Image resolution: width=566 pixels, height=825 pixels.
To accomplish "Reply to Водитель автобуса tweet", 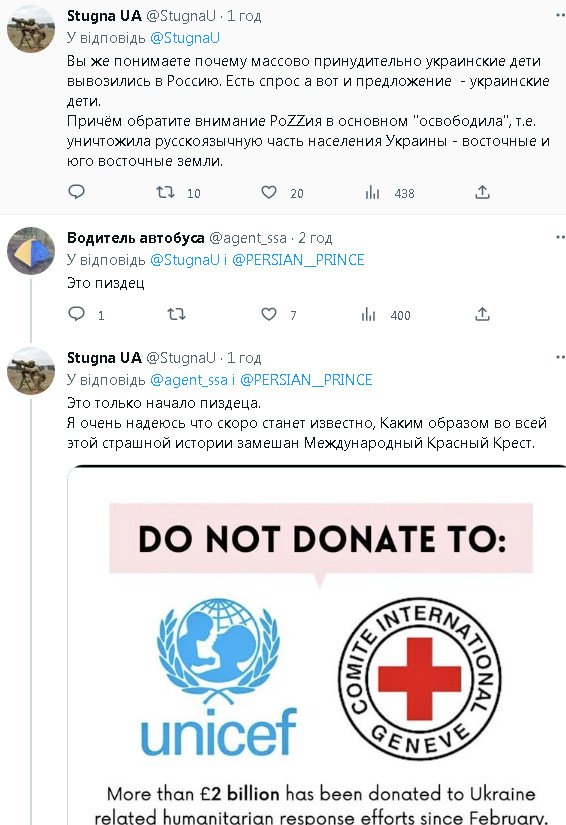I will 77,314.
